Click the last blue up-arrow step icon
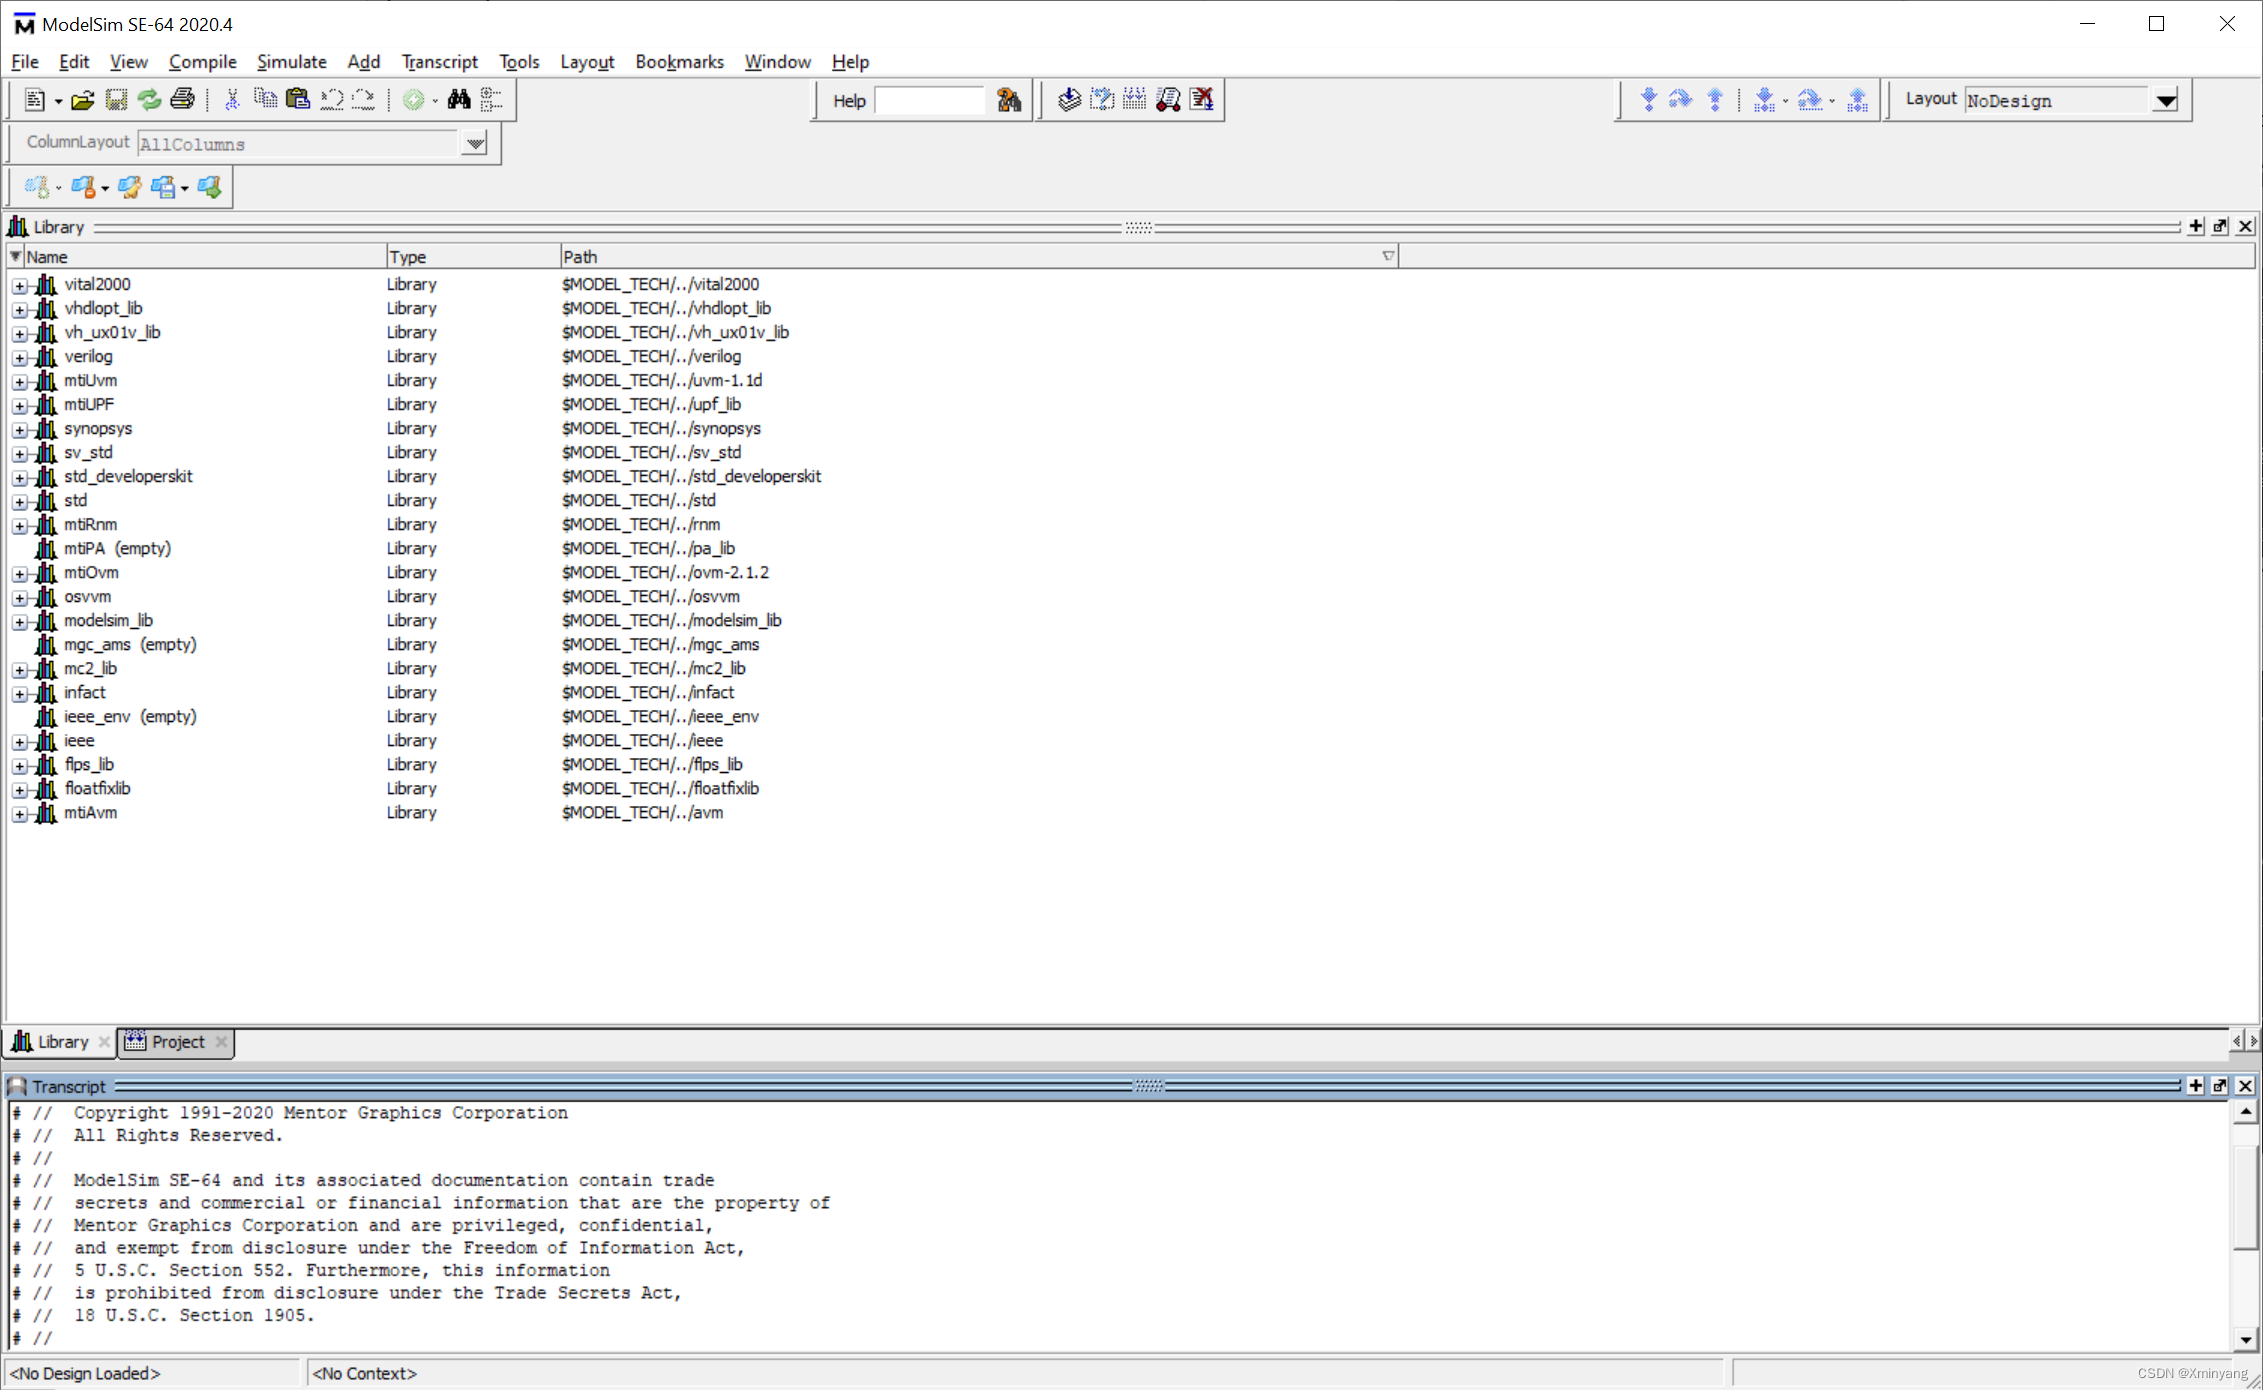Viewport: 2263px width, 1390px height. 1858,100
